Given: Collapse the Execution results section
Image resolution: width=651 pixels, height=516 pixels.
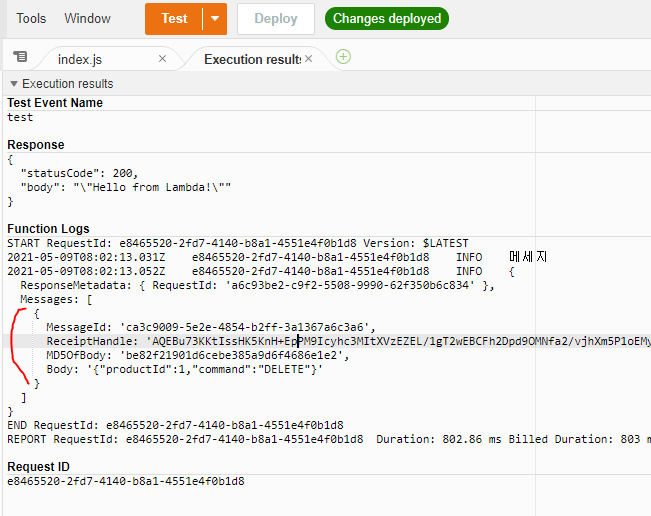Looking at the screenshot, I should pos(14,84).
